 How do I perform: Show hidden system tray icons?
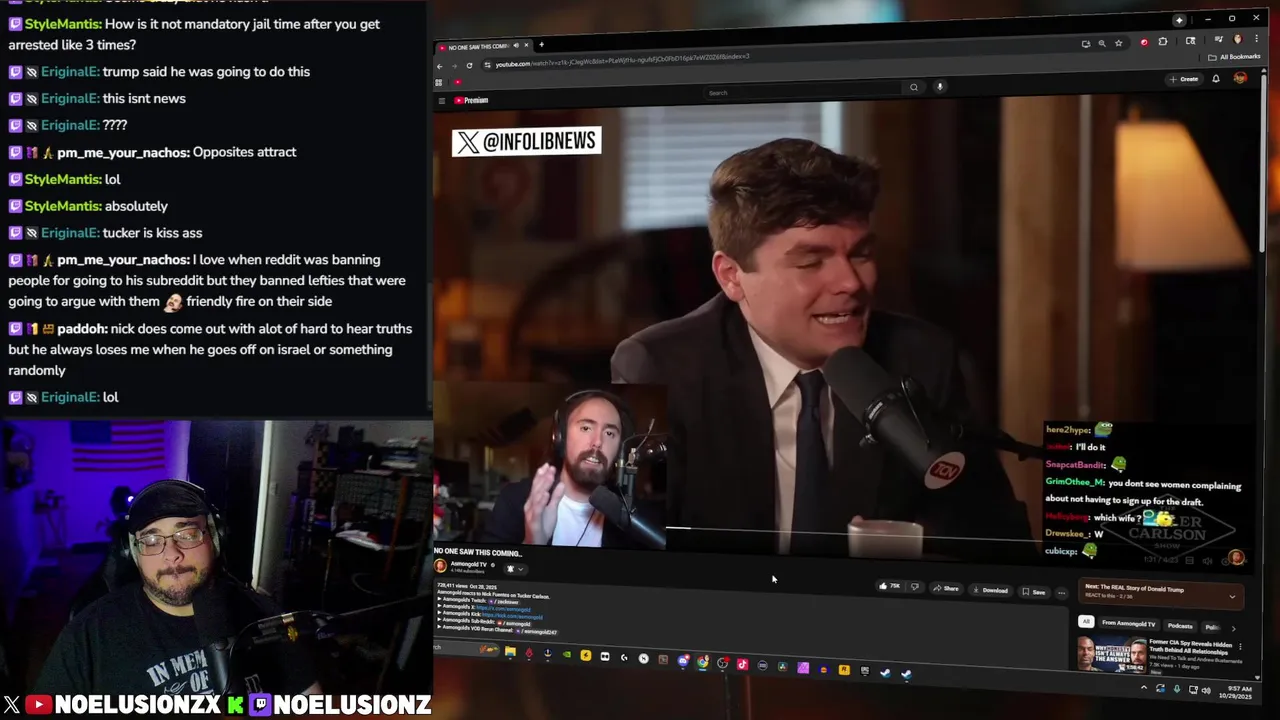1144,688
